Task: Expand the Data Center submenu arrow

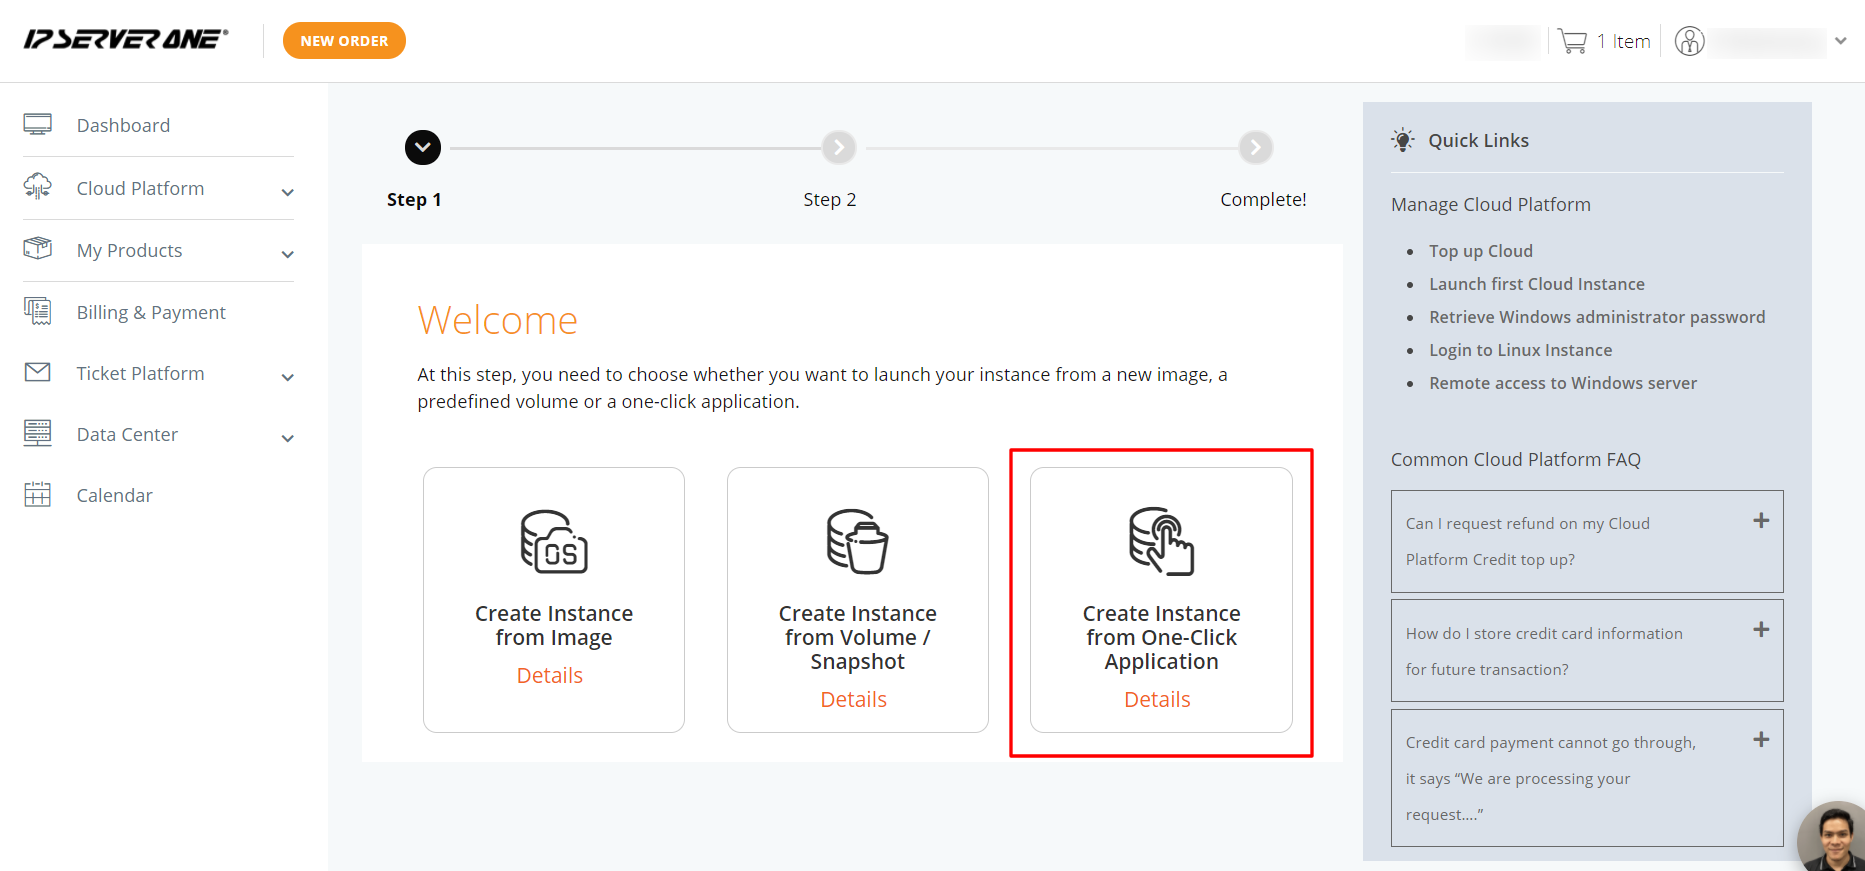Action: [x=288, y=438]
